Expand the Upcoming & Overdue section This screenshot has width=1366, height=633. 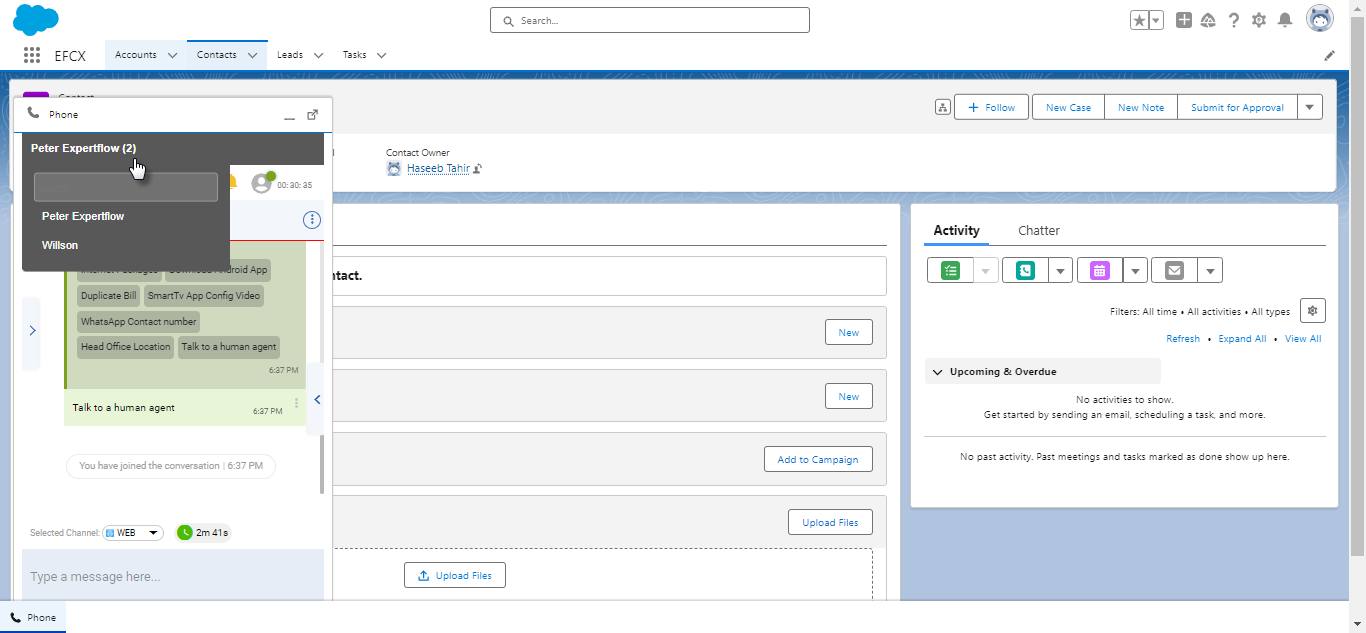[x=938, y=372]
